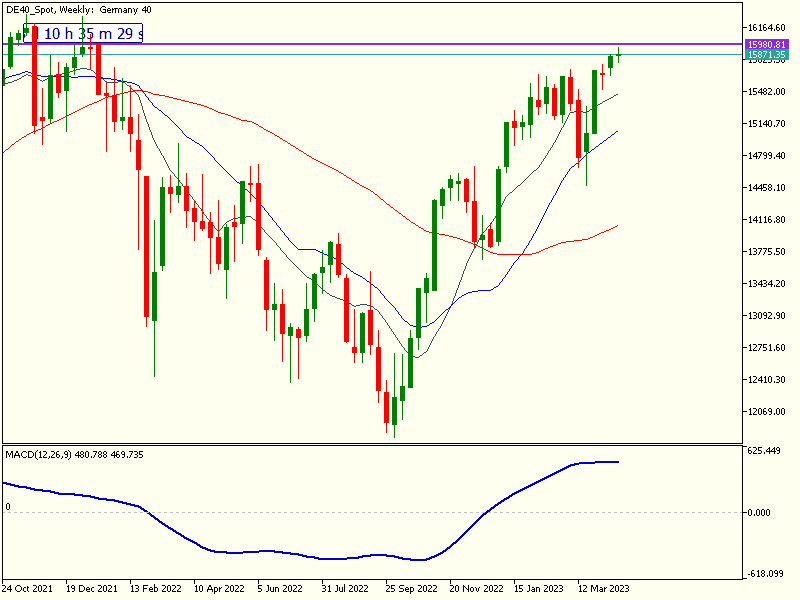
Task: Select the purple 15980.81 price tag
Action: pos(768,44)
